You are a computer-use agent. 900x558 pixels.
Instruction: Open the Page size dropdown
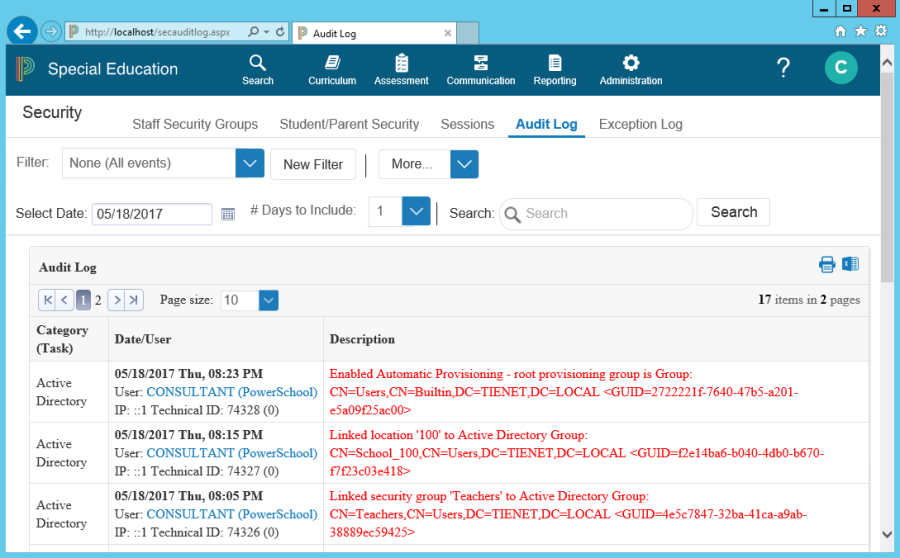(268, 300)
